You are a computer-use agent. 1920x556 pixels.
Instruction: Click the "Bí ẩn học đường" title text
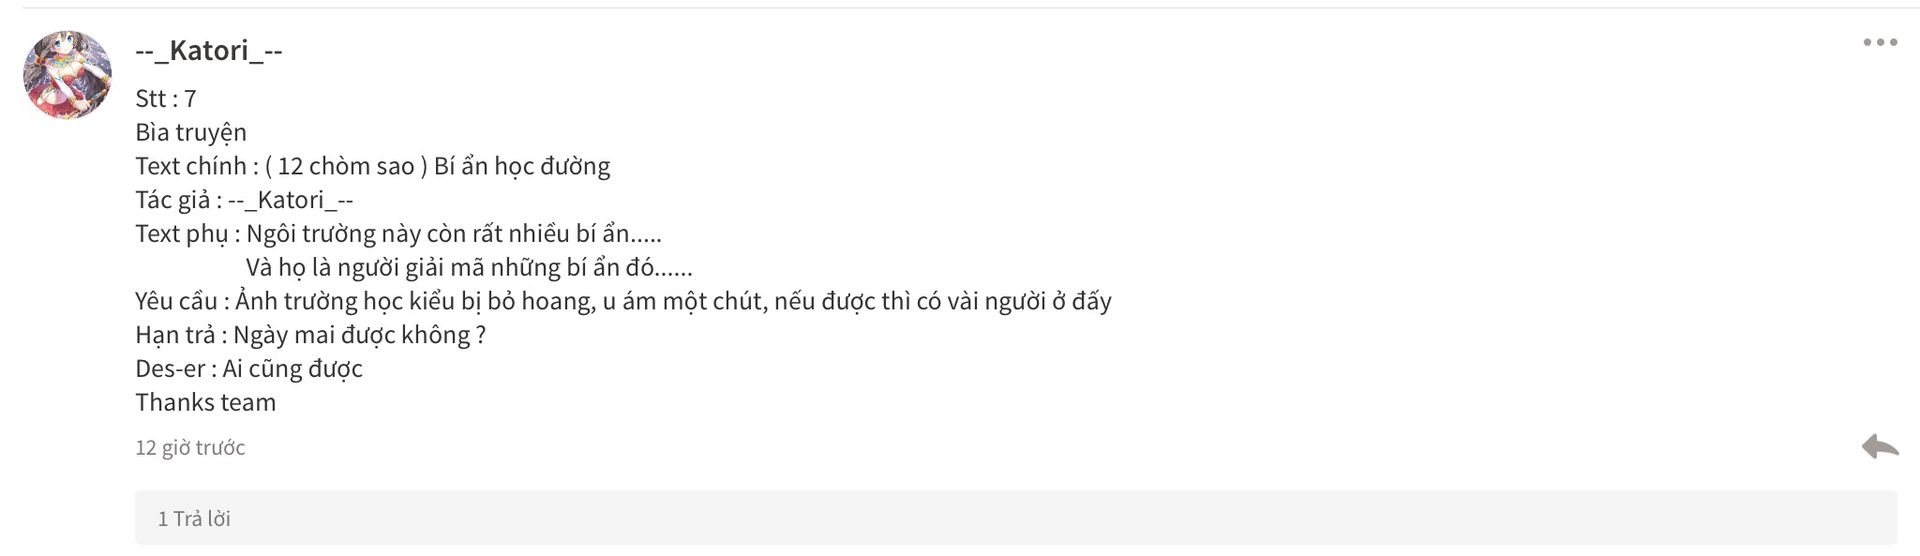point(522,166)
